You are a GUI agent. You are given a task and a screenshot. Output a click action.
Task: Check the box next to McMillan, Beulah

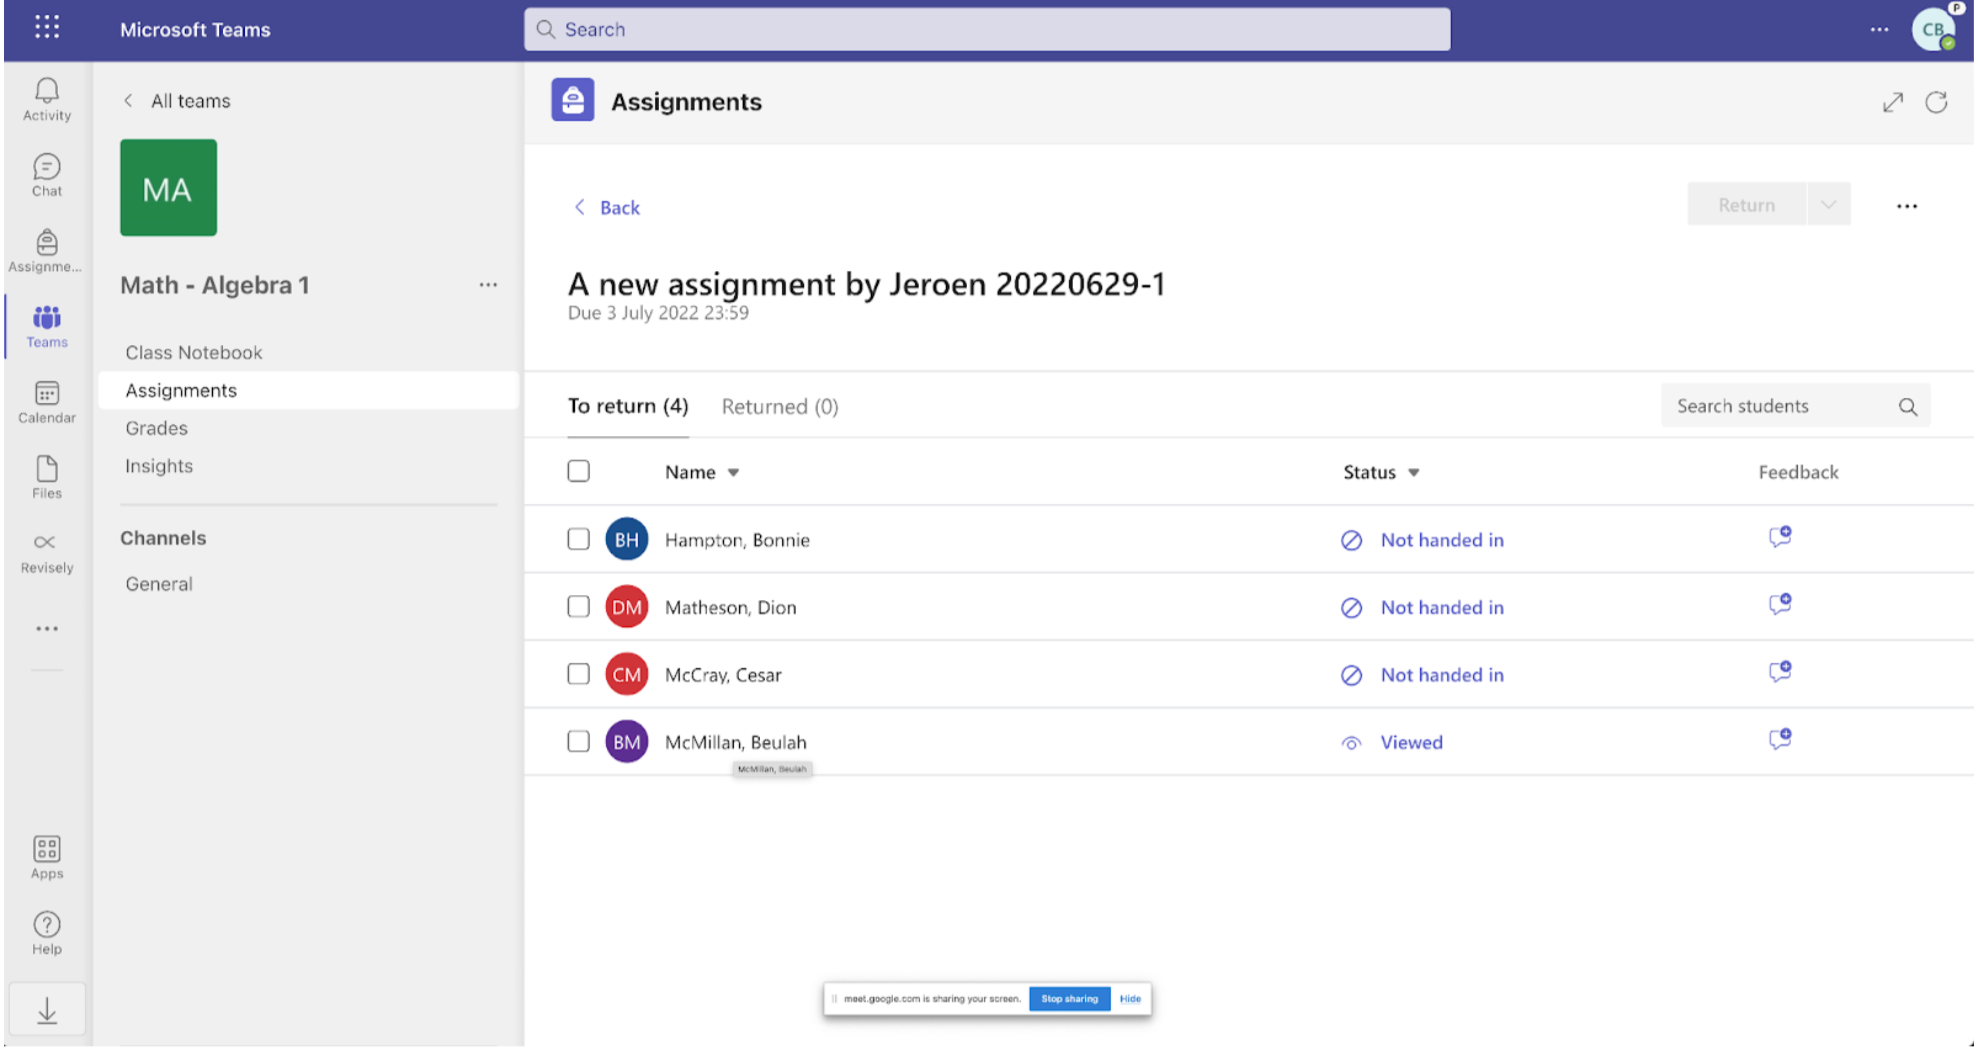pyautogui.click(x=578, y=742)
